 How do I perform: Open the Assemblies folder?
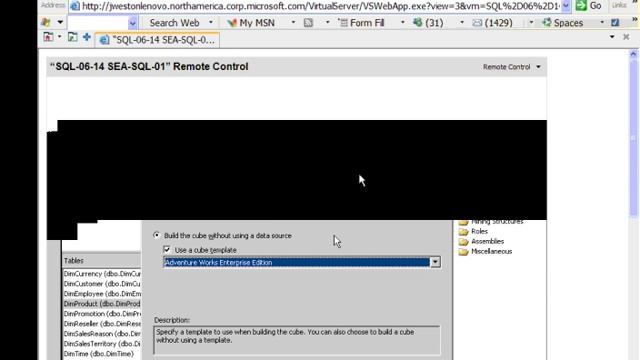click(x=482, y=242)
